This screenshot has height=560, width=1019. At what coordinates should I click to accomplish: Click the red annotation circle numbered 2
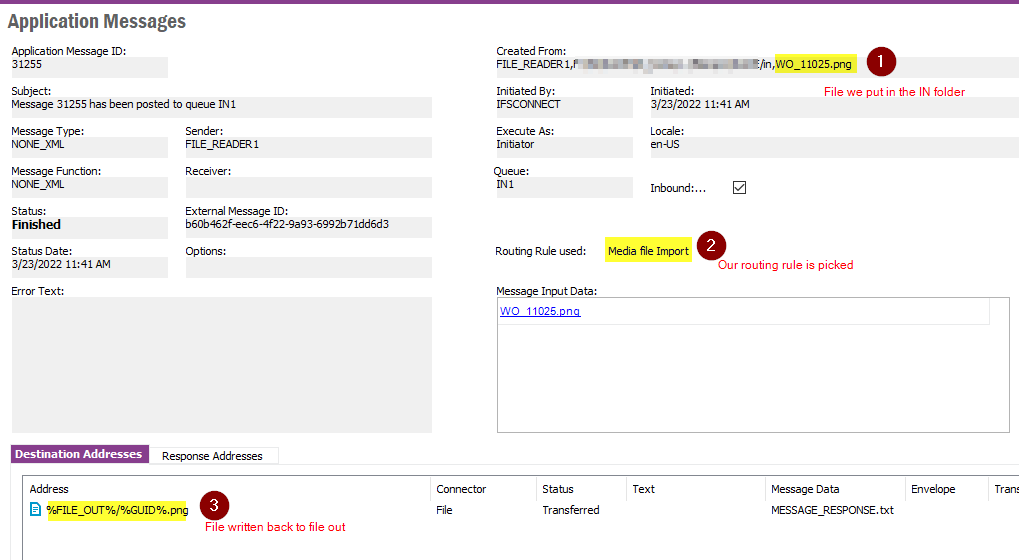(711, 246)
